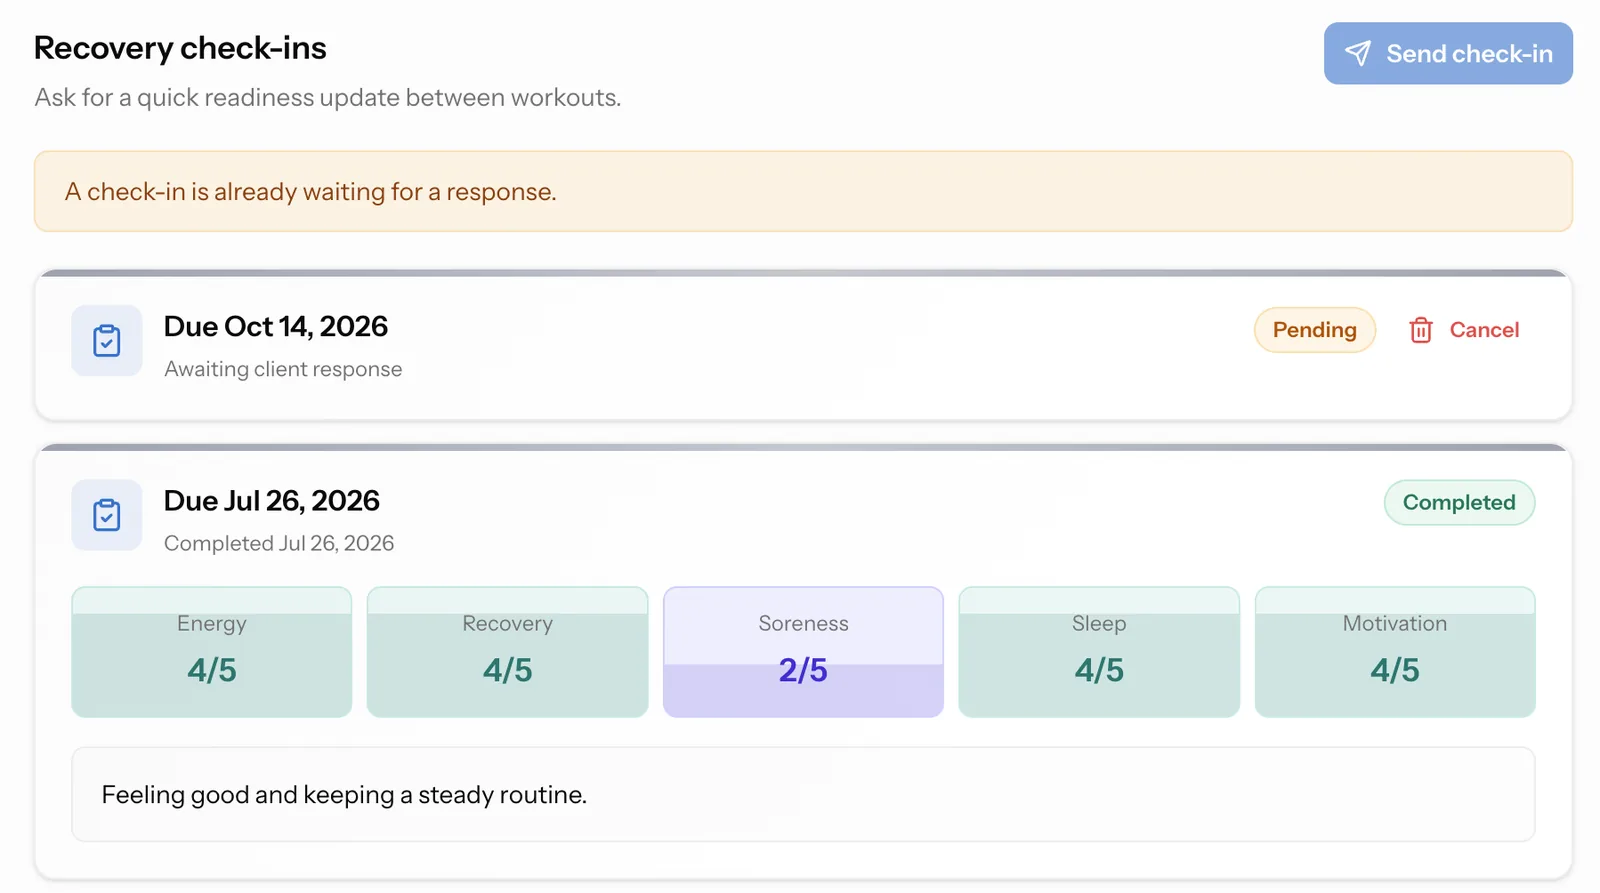The width and height of the screenshot is (1600, 893).
Task: Select the Sleep 4/5 score card
Action: click(x=1099, y=652)
